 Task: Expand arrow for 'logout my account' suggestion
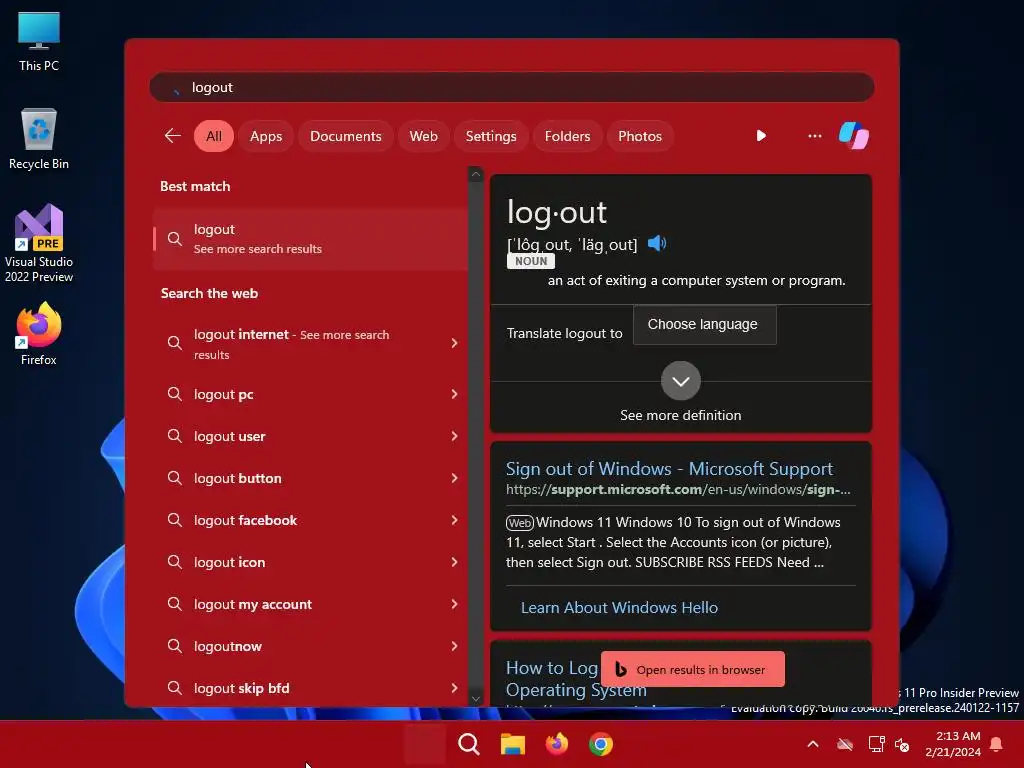tap(454, 604)
